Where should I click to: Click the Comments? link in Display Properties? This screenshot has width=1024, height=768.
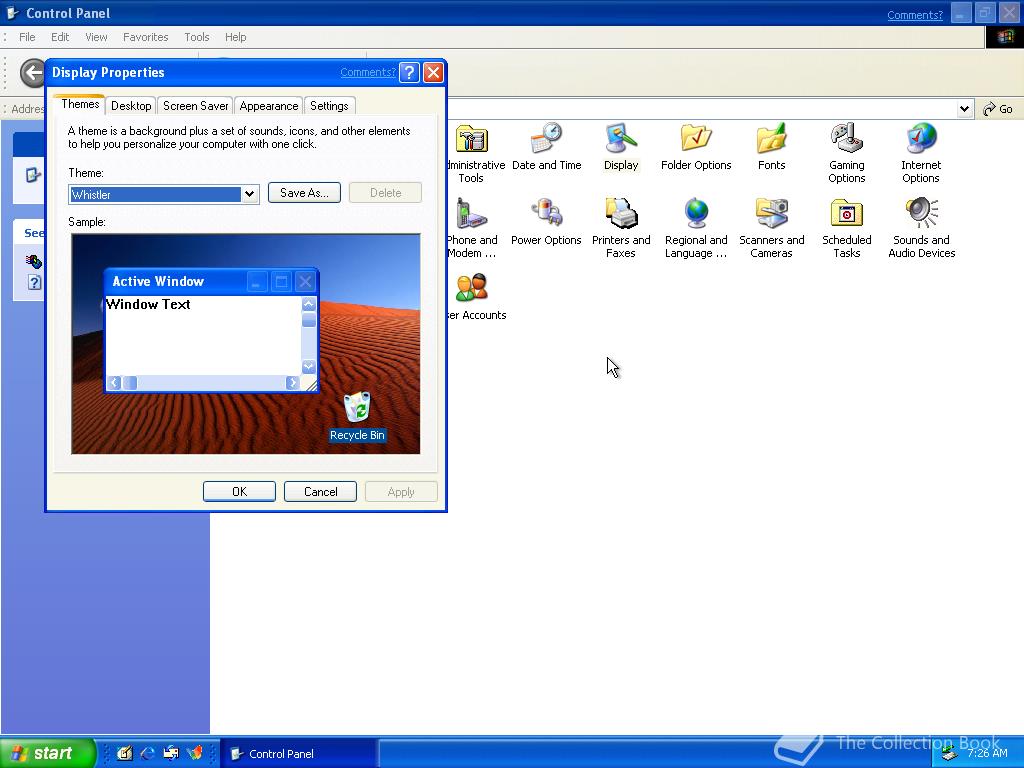[368, 72]
